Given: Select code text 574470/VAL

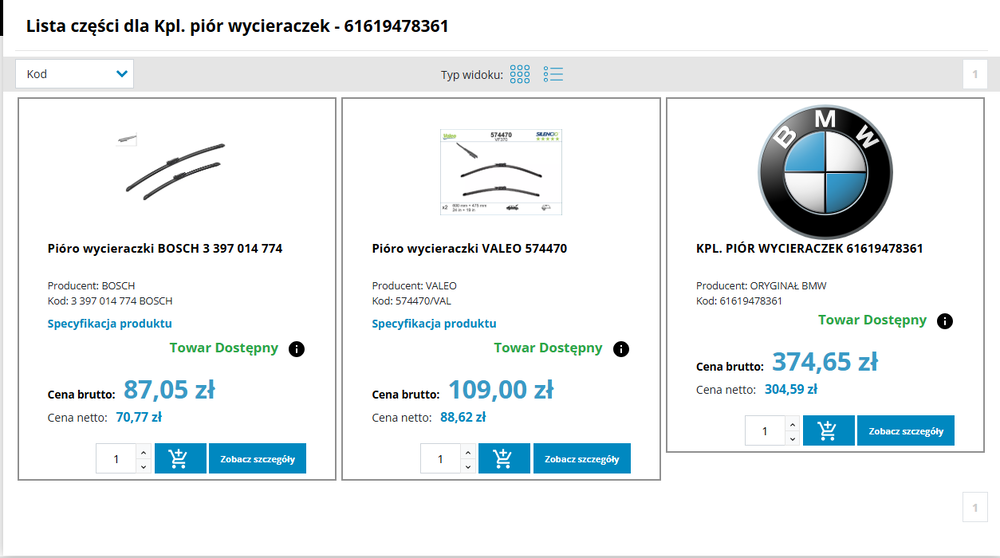Looking at the screenshot, I should pyautogui.click(x=423, y=301).
